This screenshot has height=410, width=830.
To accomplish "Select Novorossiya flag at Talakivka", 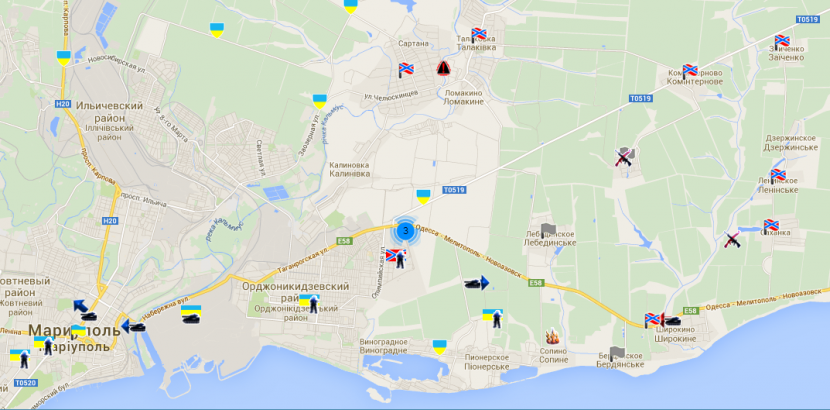I will point(478,34).
